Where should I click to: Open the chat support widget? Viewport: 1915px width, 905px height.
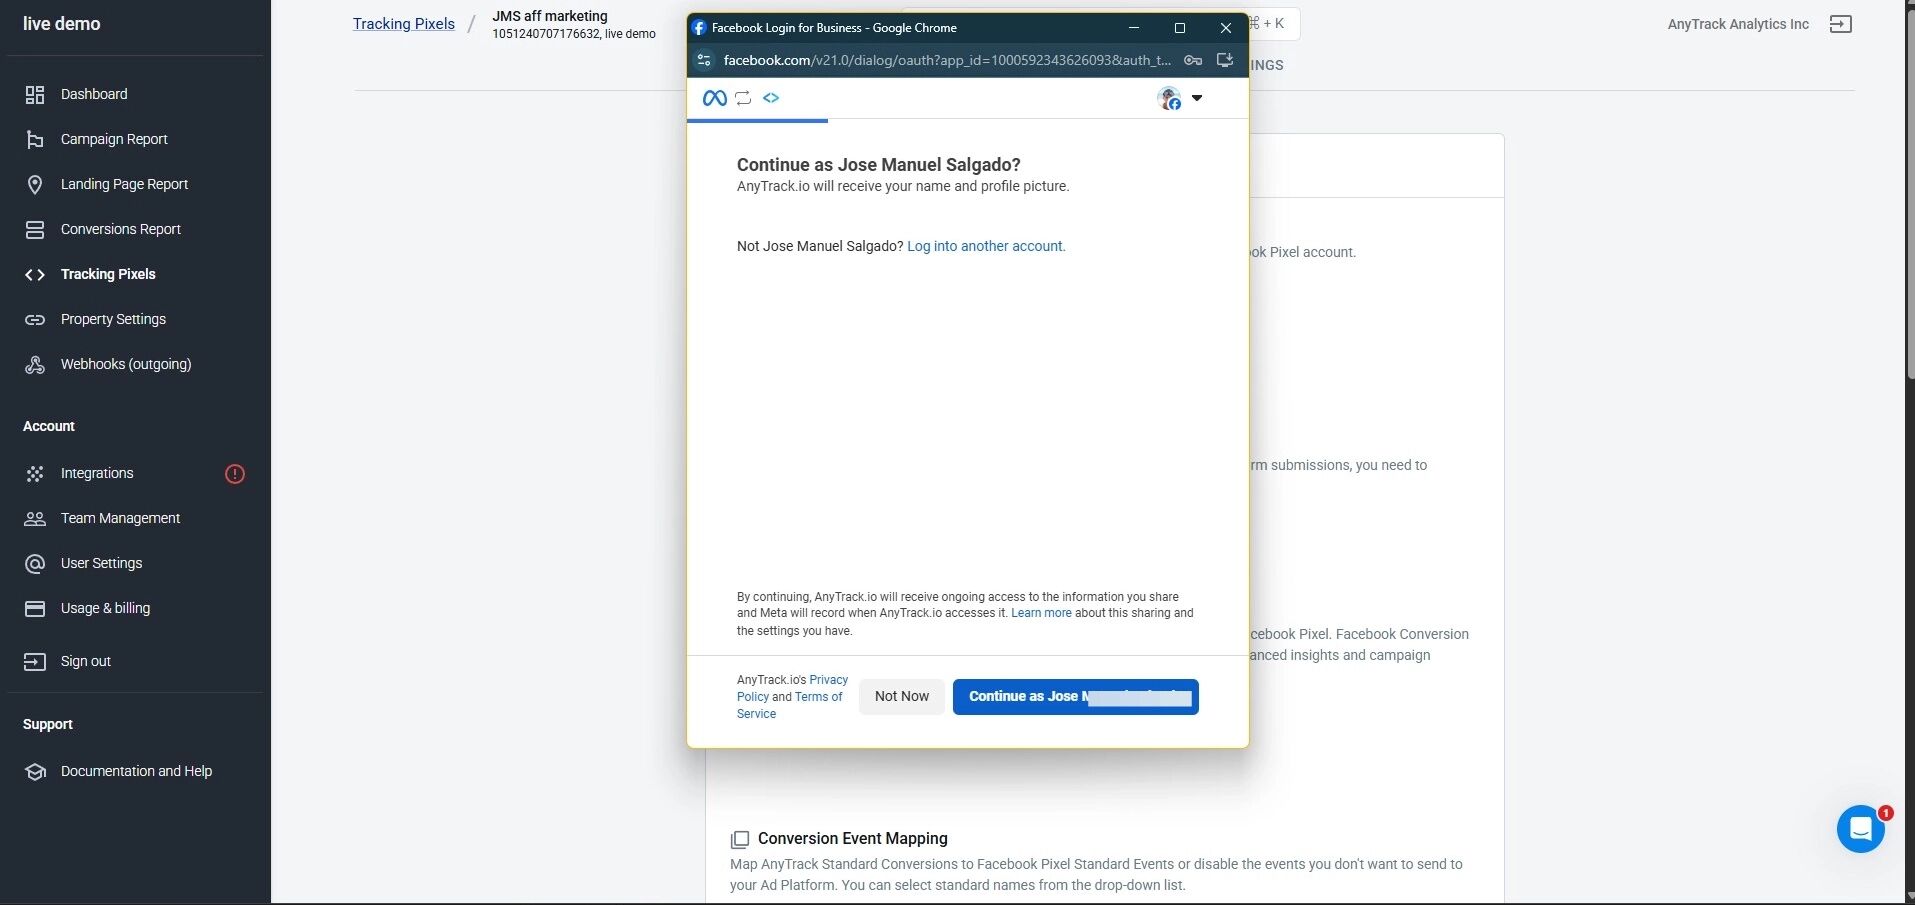[1861, 829]
